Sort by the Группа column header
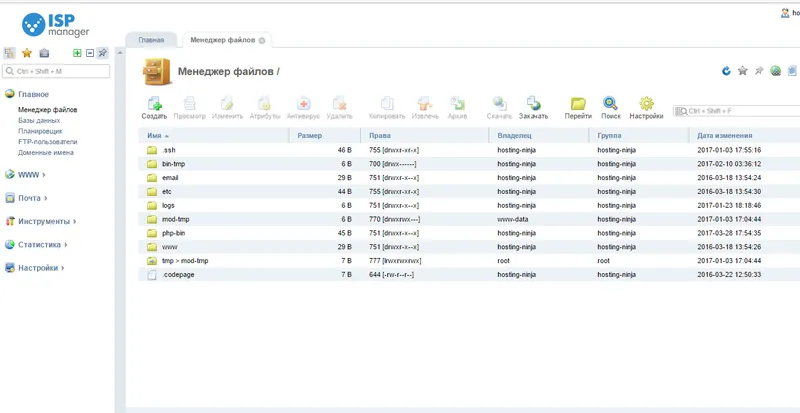The image size is (800, 413). pyautogui.click(x=639, y=136)
